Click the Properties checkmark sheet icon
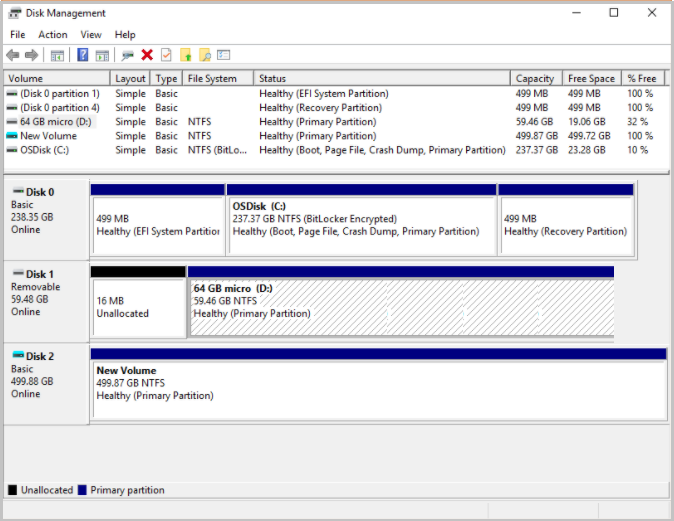 pos(166,55)
